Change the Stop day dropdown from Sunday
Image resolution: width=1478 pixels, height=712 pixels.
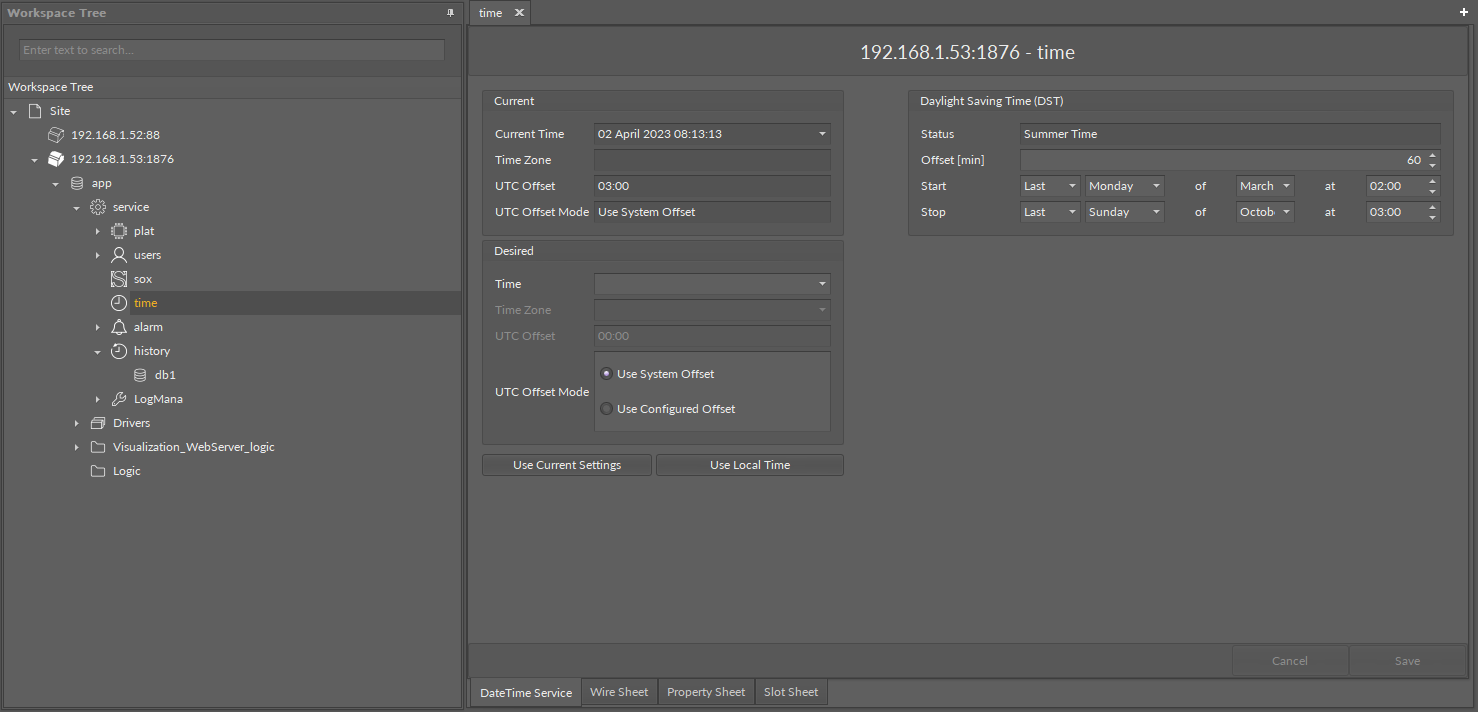click(1124, 211)
